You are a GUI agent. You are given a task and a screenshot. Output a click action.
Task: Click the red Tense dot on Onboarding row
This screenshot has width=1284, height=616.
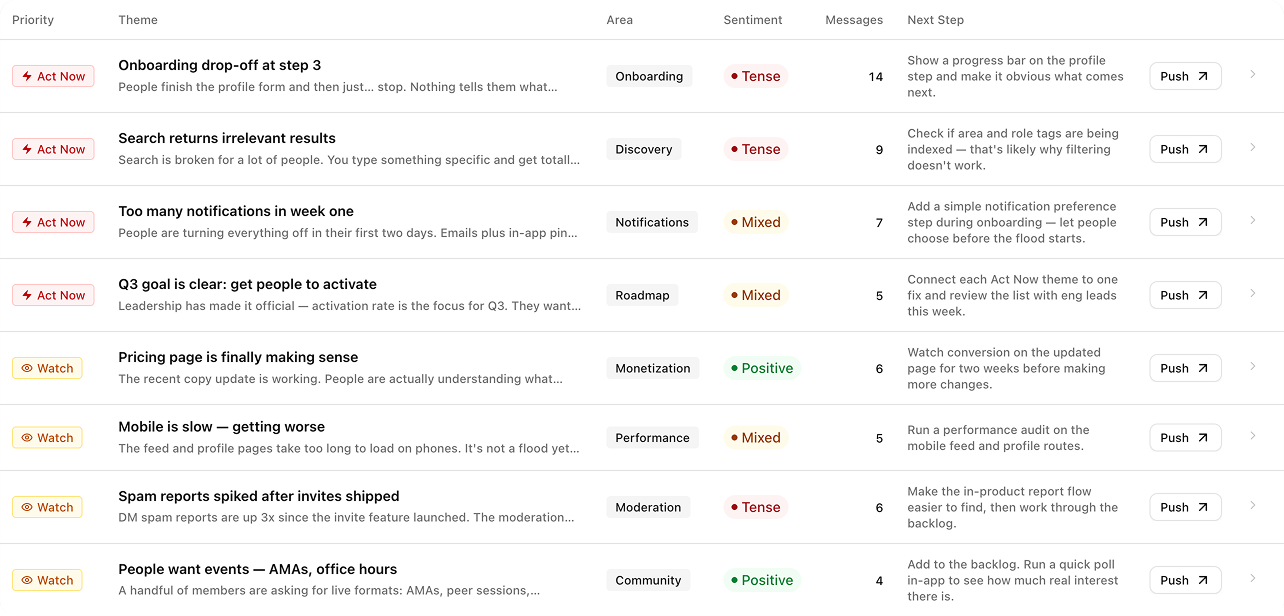(x=734, y=76)
